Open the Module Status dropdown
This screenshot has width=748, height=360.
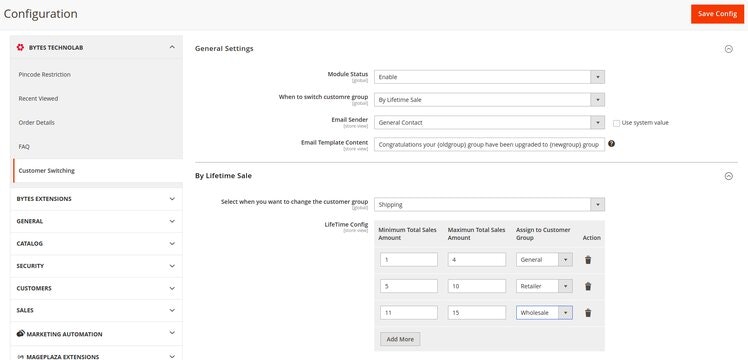point(489,77)
